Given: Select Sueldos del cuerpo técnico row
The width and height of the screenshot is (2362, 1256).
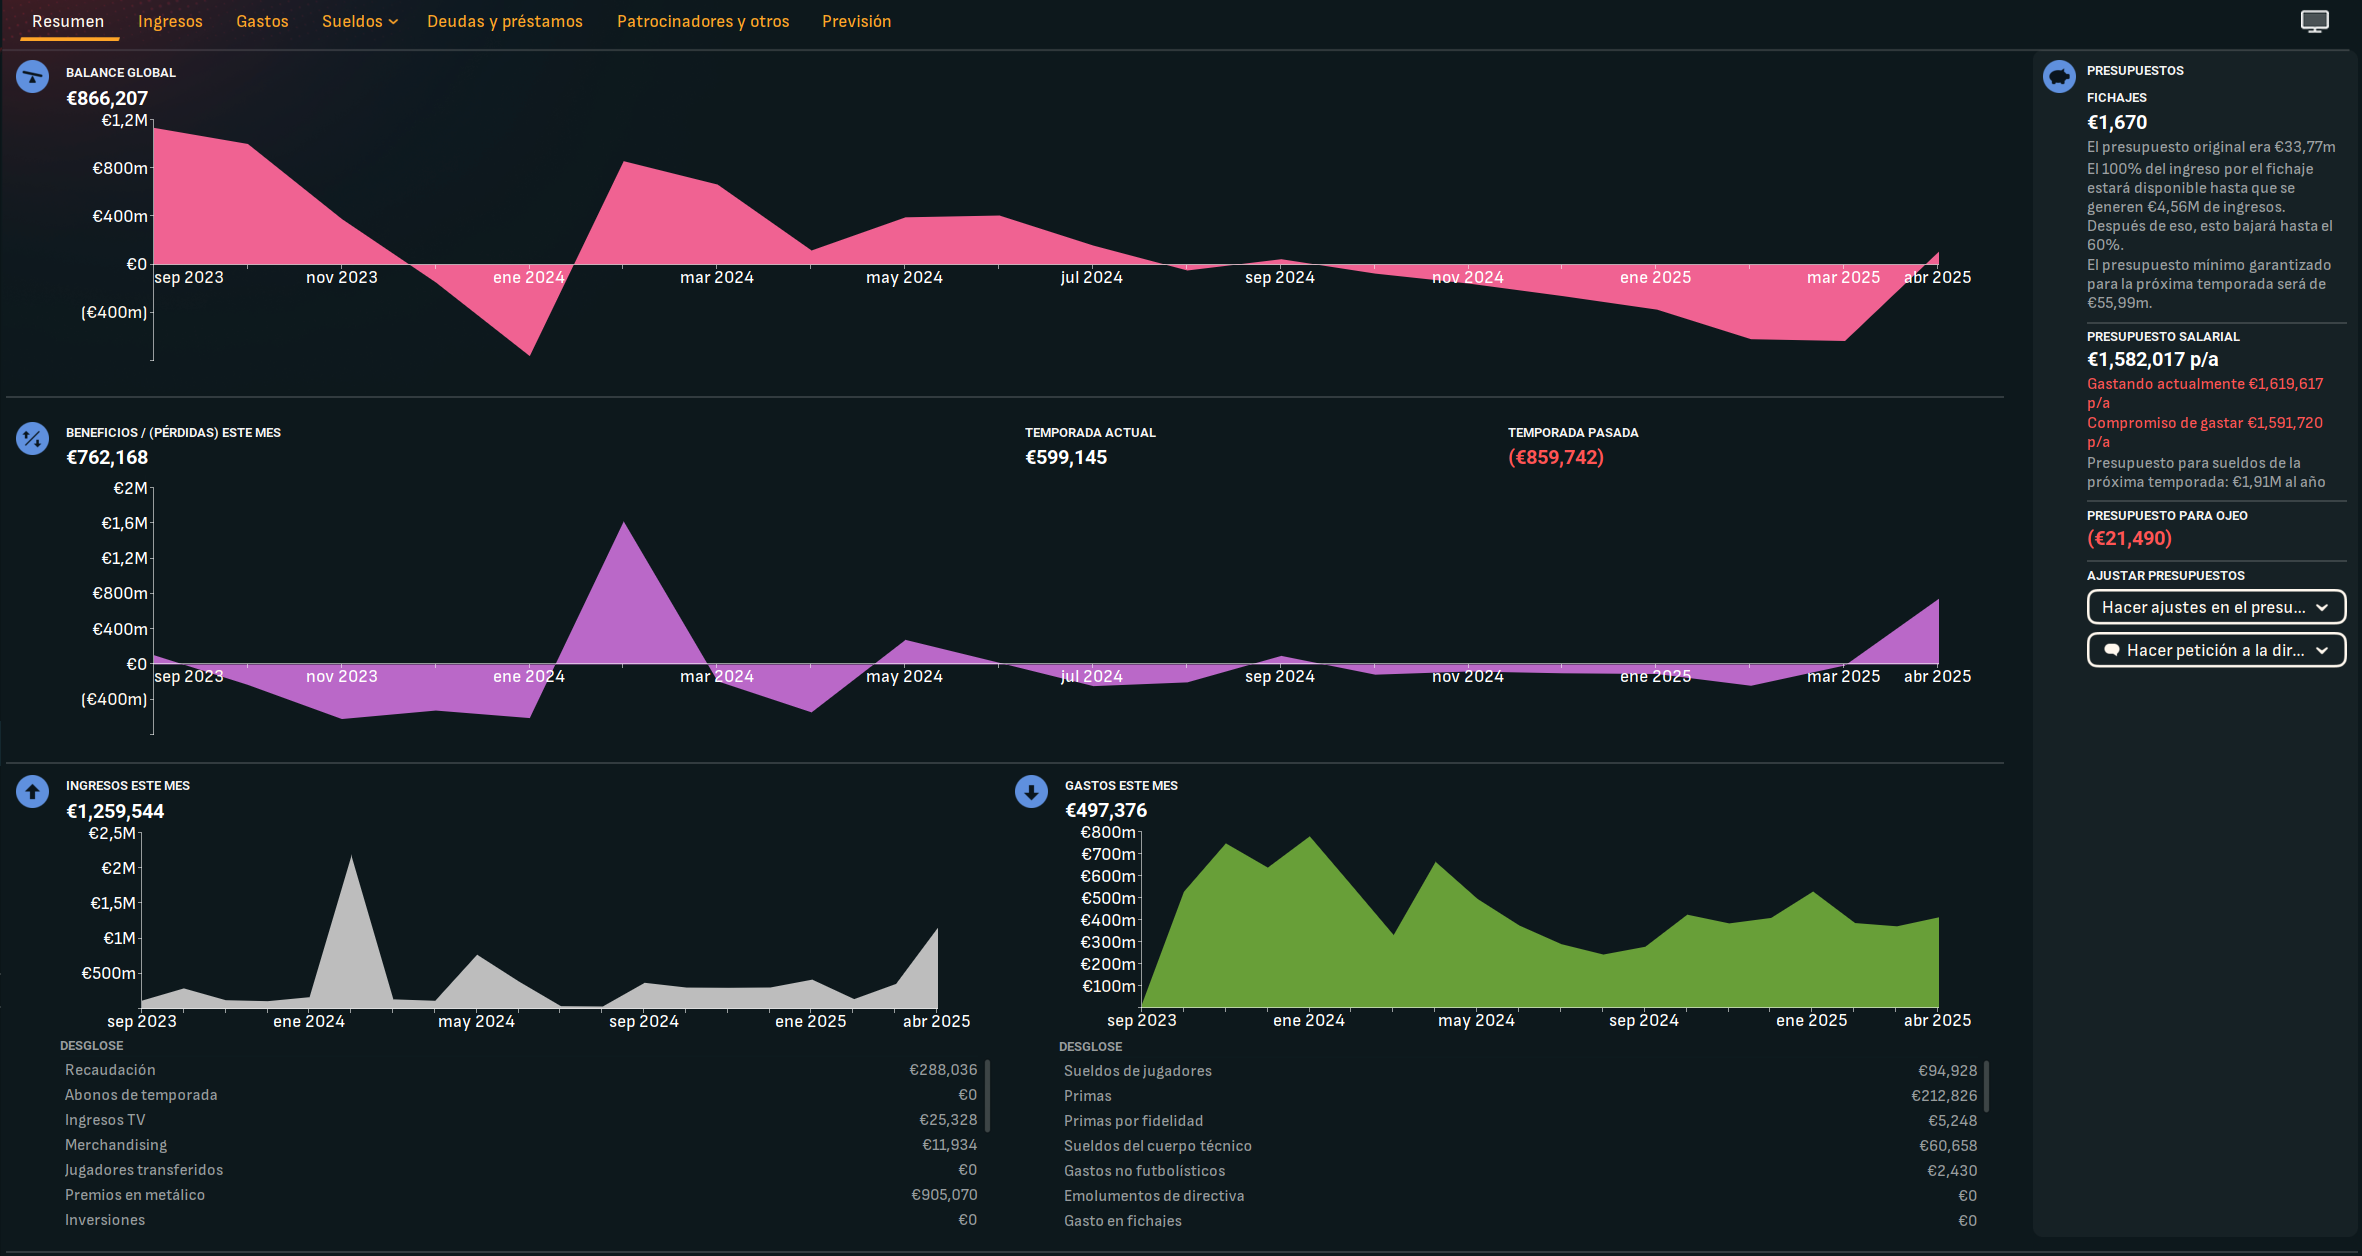Looking at the screenshot, I should 1520,1146.
